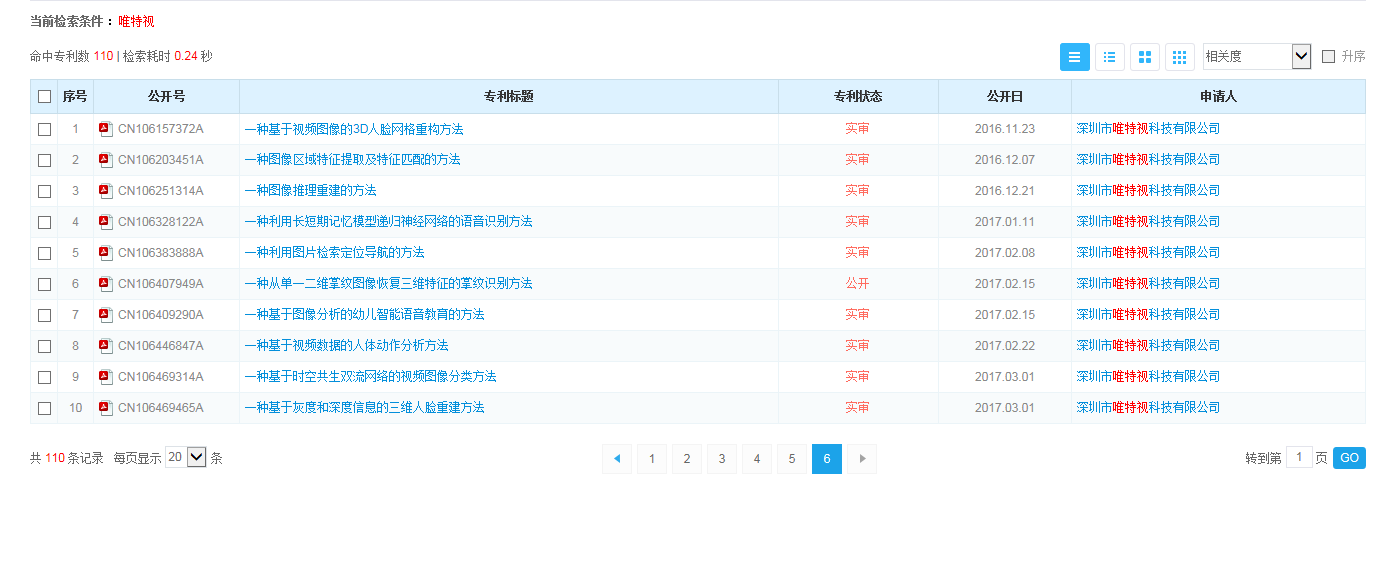Switch to the detailed bullet list view

tap(1110, 57)
